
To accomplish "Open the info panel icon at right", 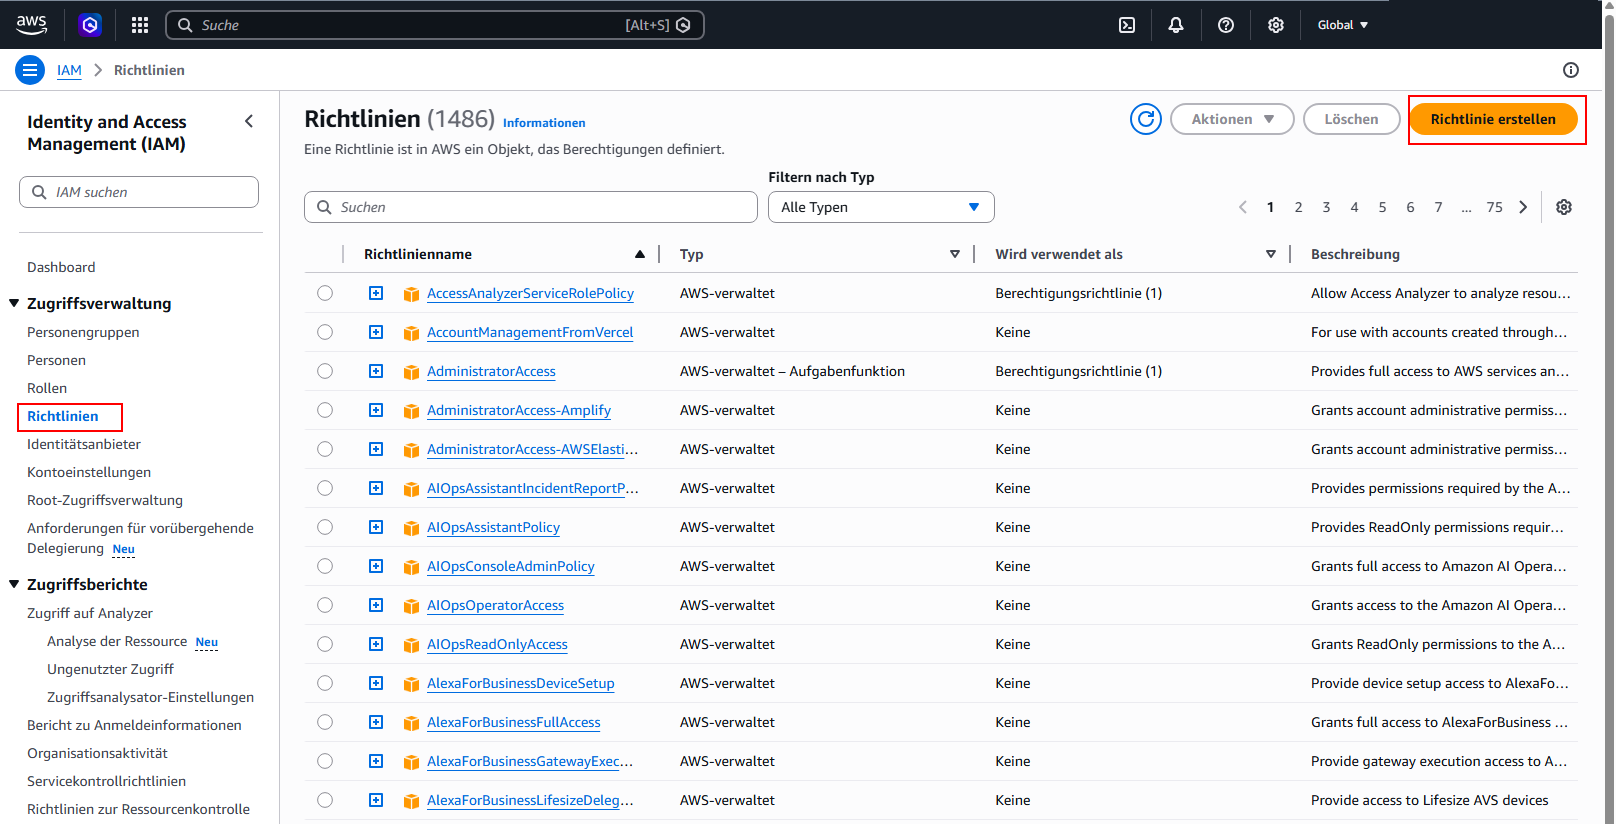I will click(x=1571, y=70).
